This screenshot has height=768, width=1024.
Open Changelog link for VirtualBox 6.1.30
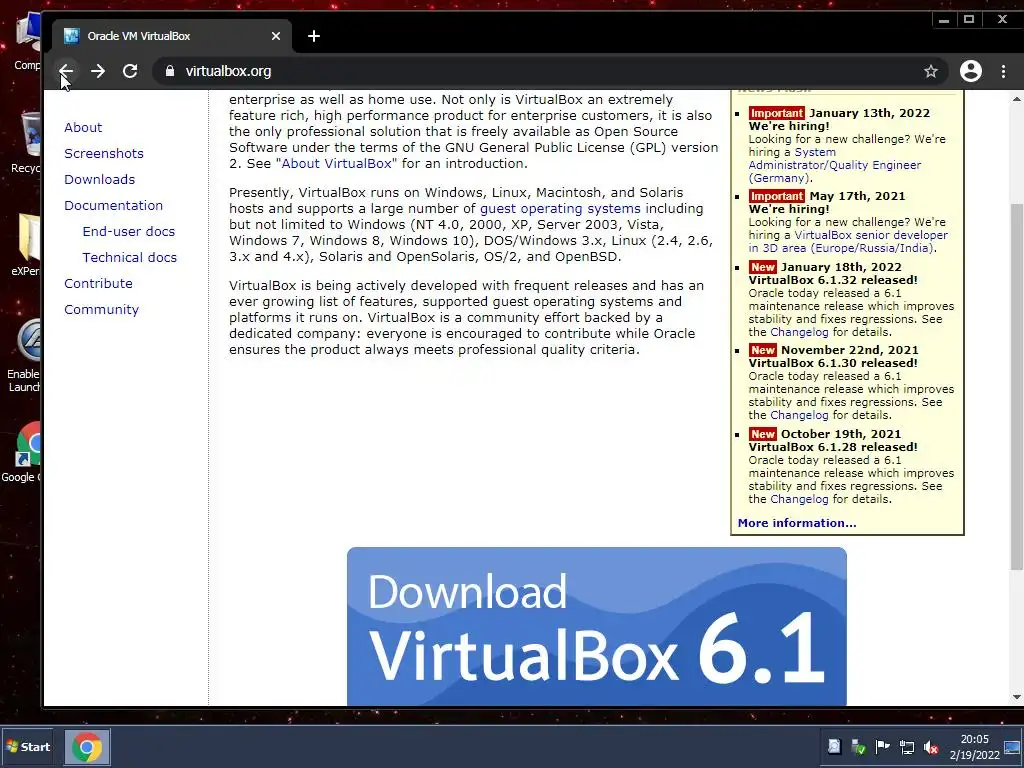coord(799,415)
